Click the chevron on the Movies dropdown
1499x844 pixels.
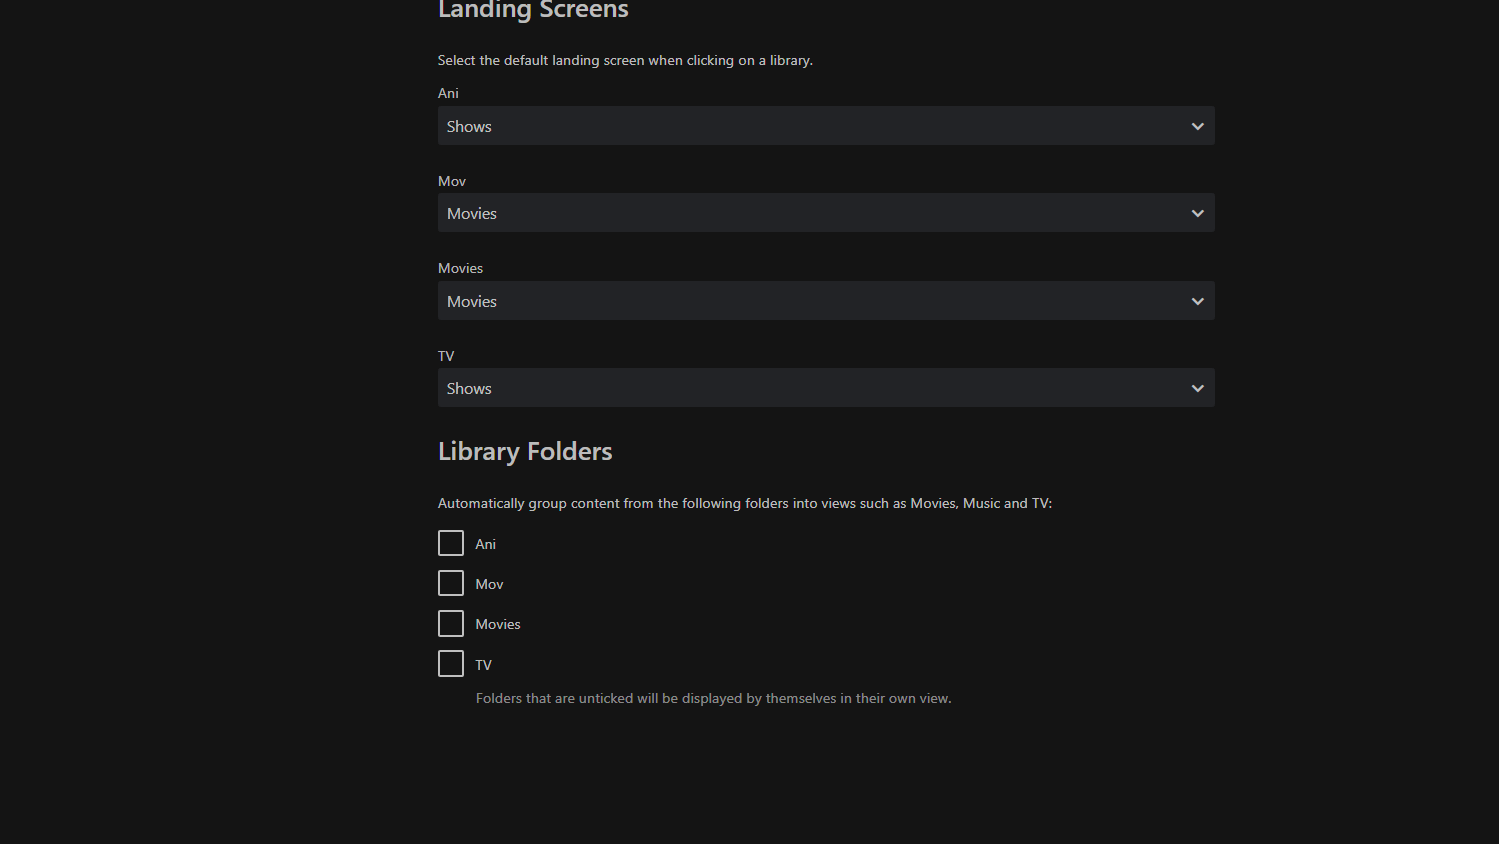click(x=1197, y=301)
